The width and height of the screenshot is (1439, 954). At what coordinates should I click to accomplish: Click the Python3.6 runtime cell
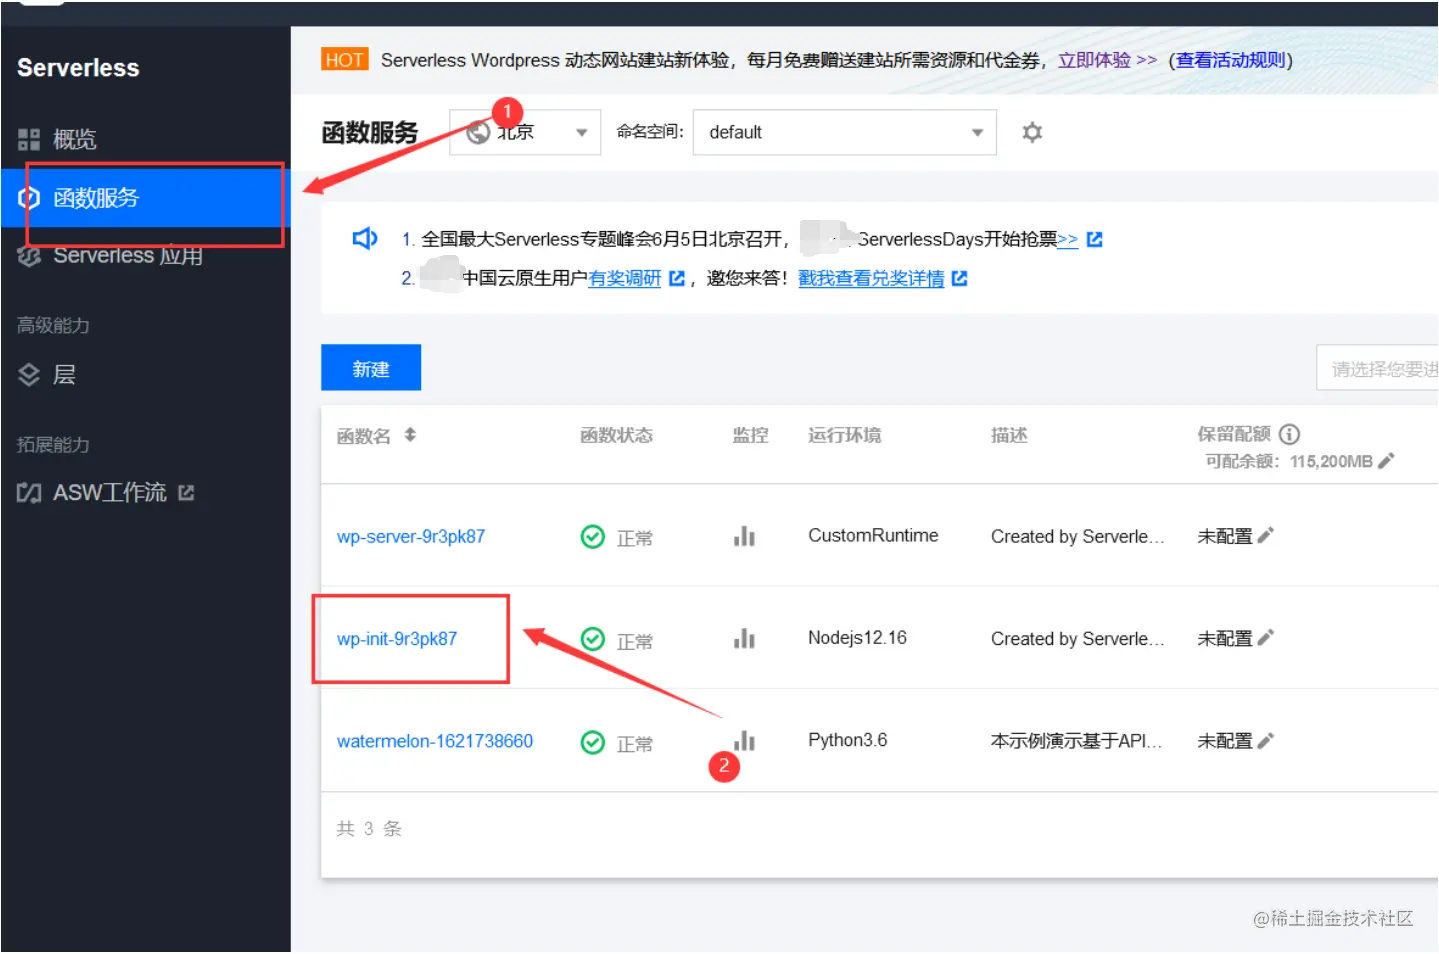(847, 740)
